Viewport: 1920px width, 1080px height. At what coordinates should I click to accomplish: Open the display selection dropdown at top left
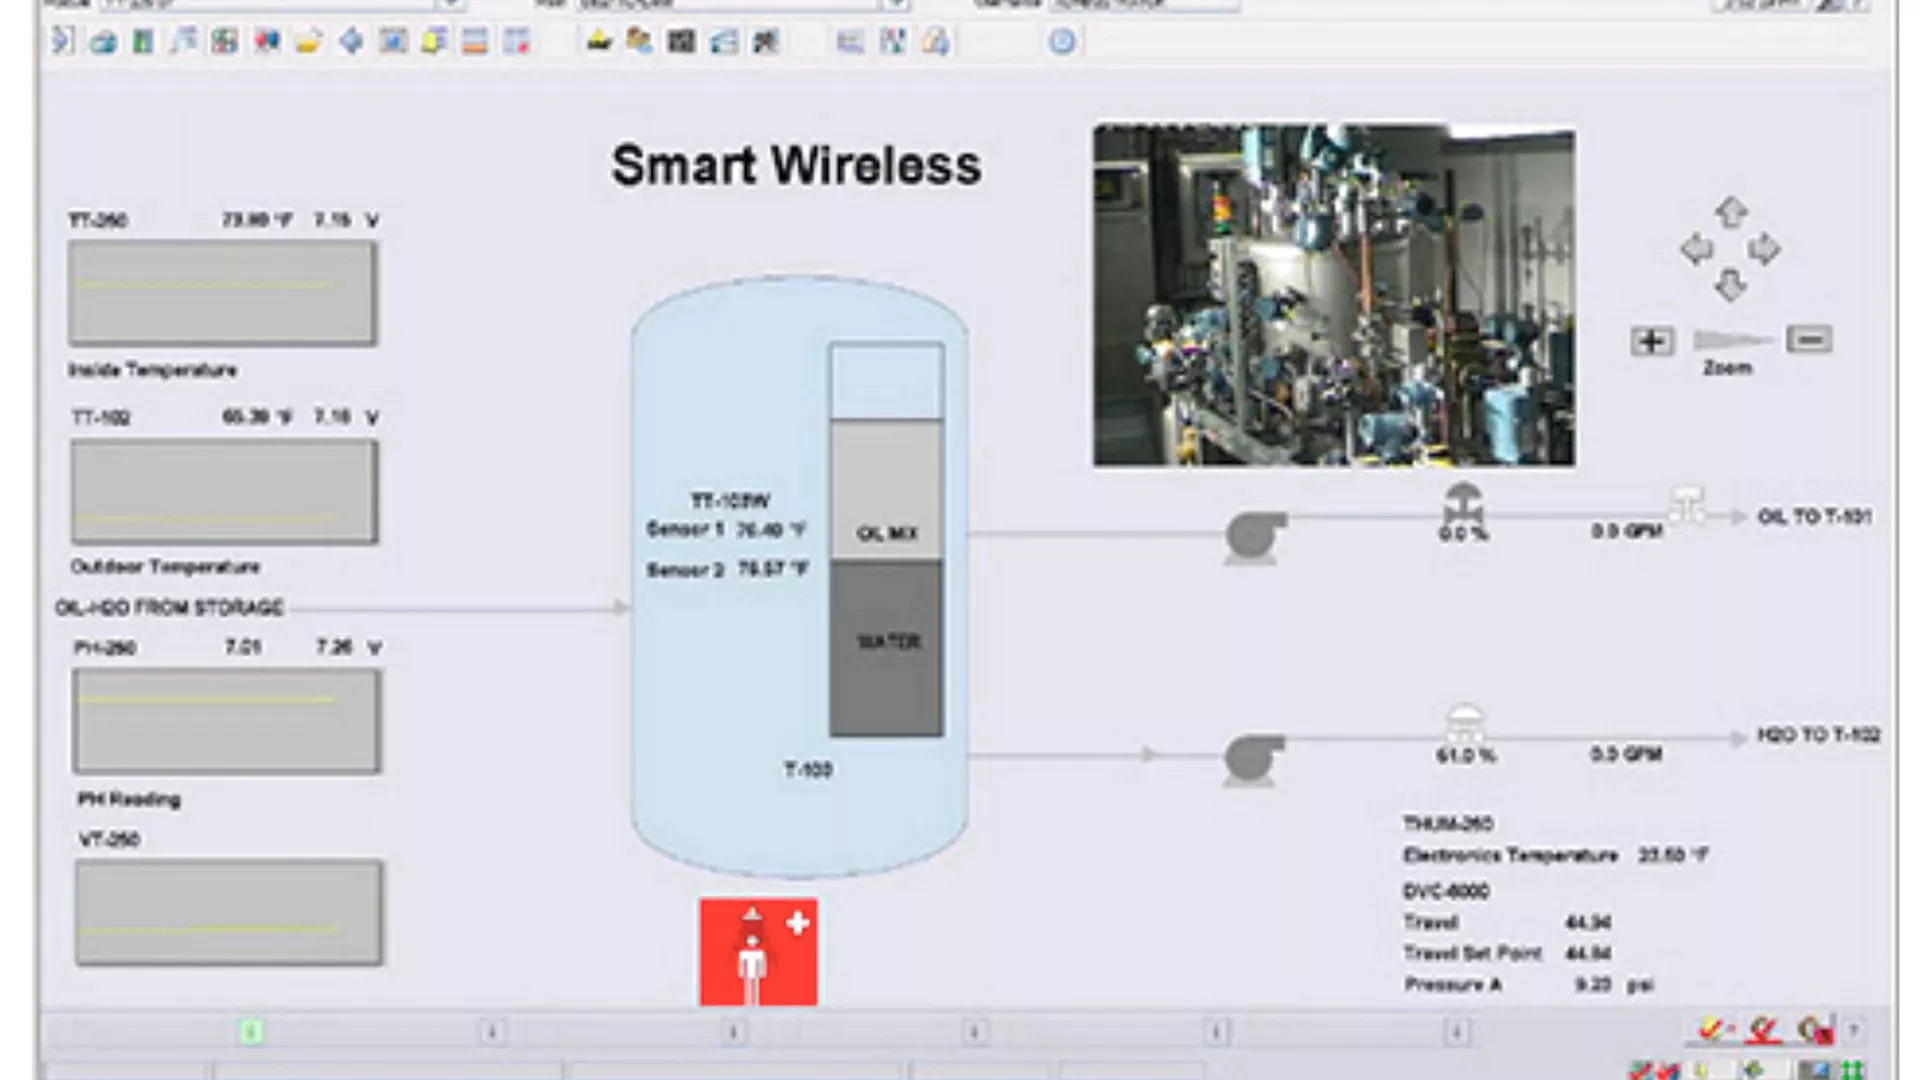(450, 5)
